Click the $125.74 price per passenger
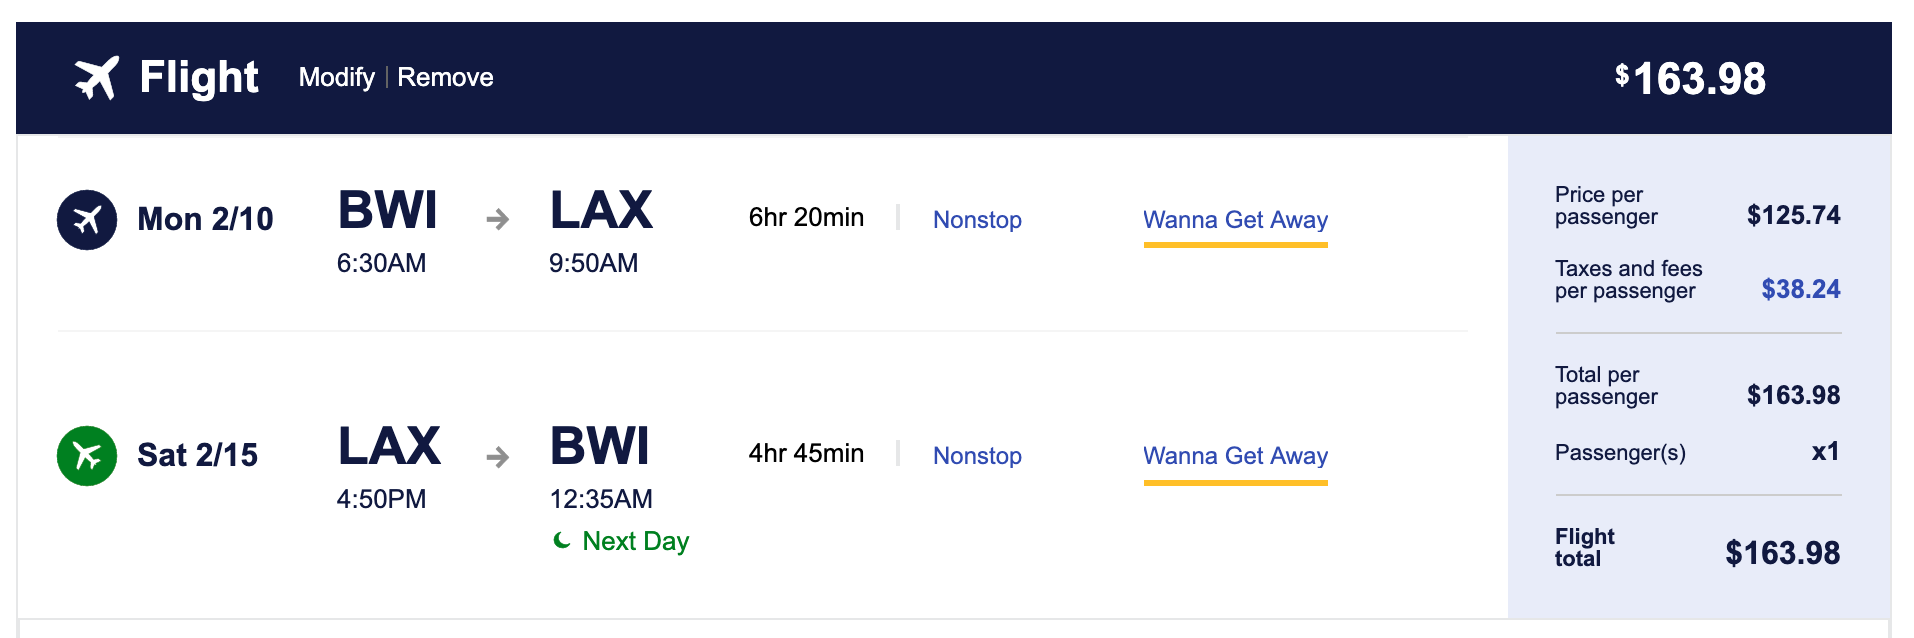1914x638 pixels. [x=1793, y=215]
